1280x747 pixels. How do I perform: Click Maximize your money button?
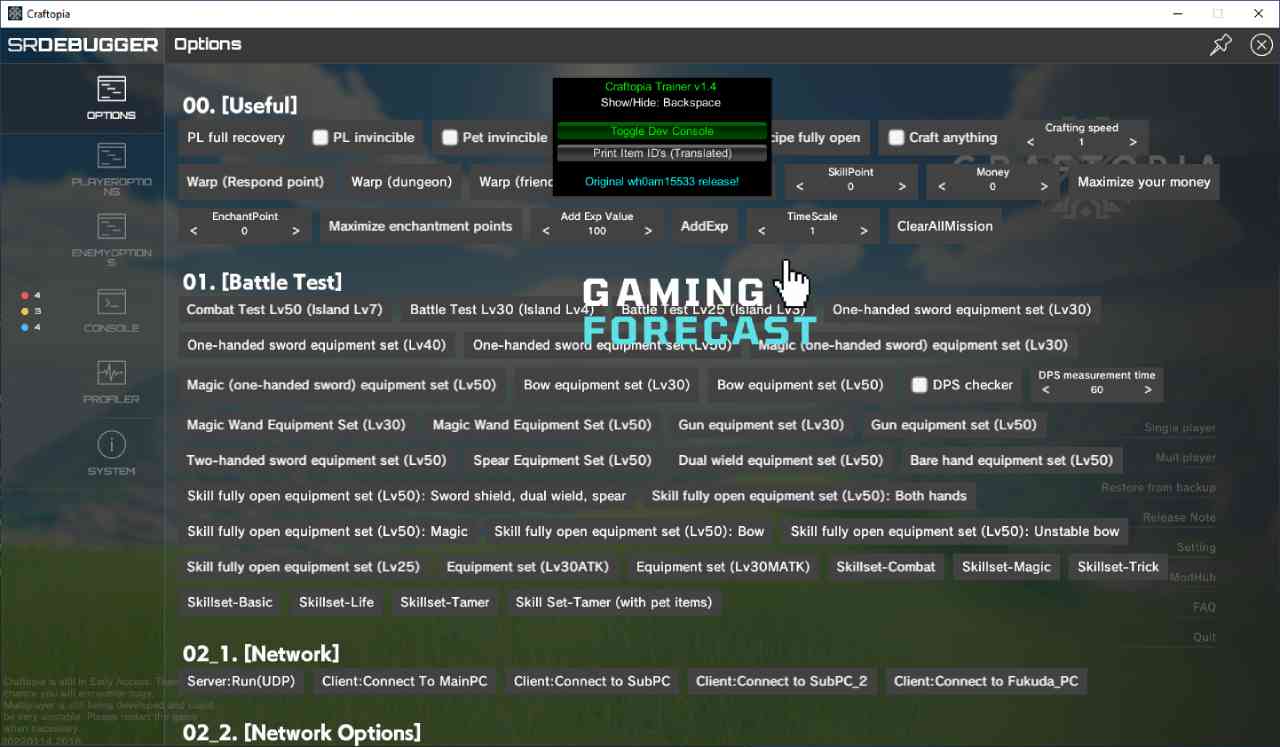pos(1144,182)
